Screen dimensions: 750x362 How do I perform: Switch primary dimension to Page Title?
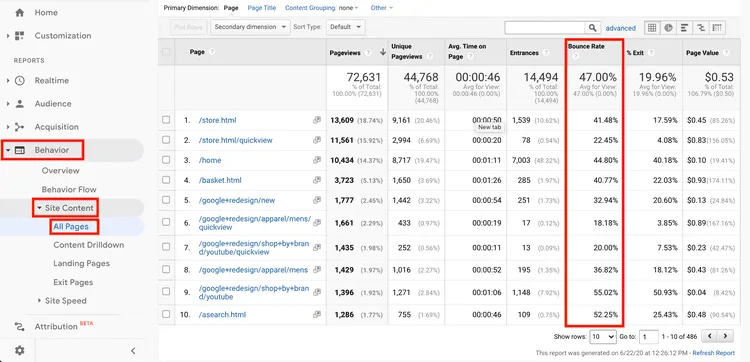(x=262, y=8)
